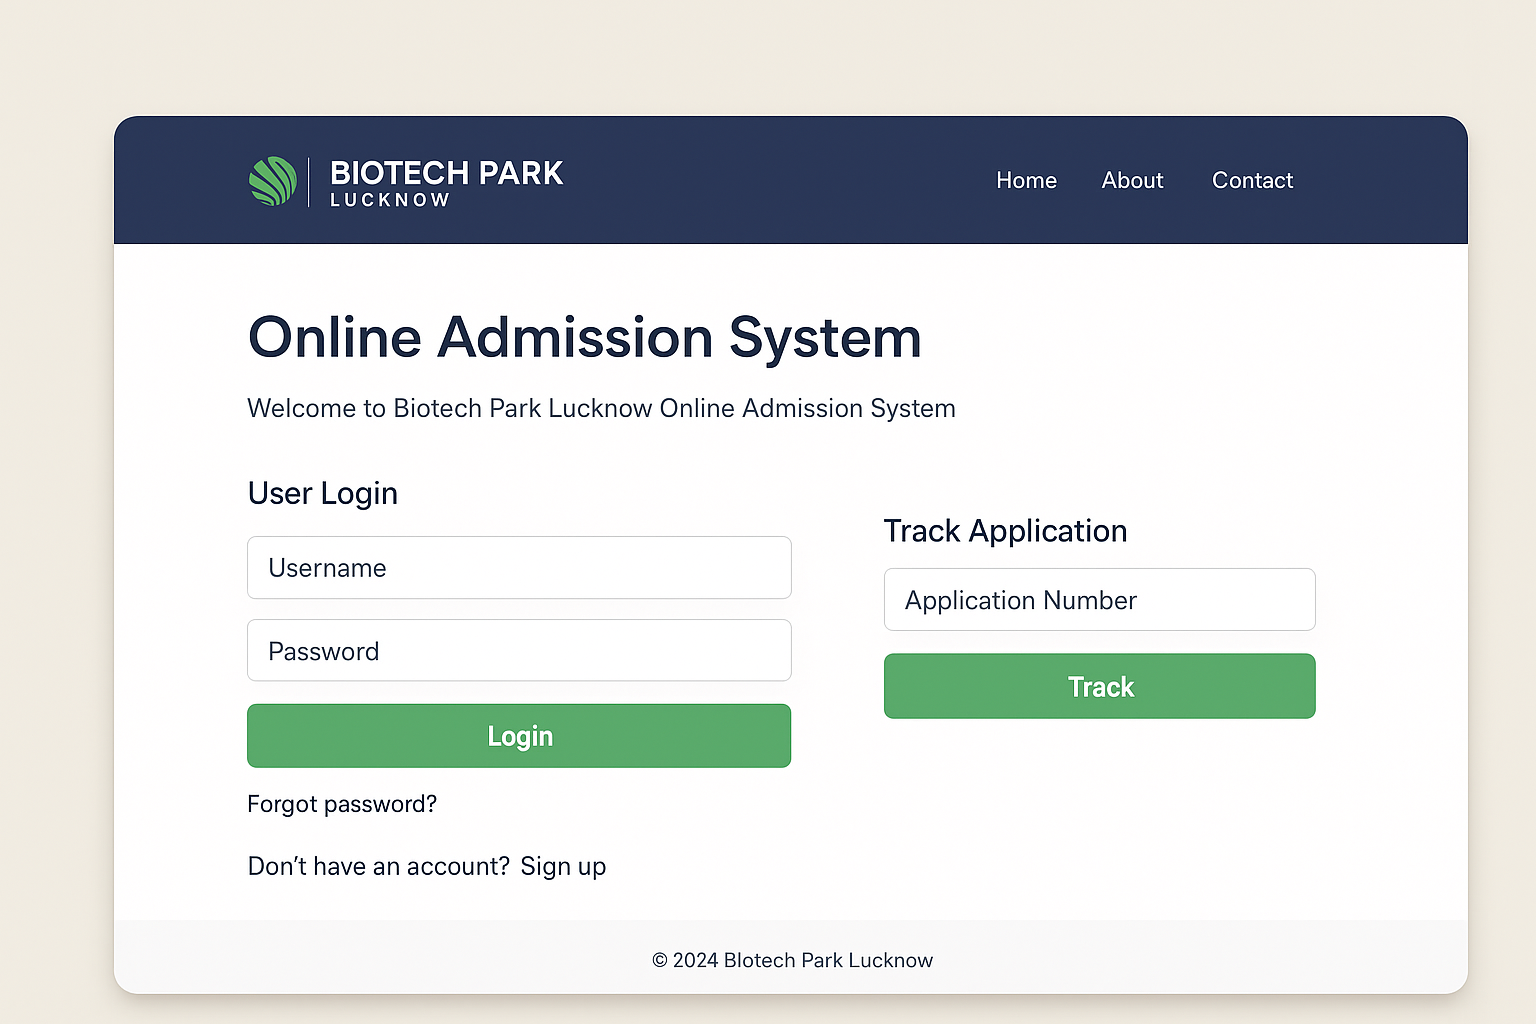Click the BIOTECH PARK LUCKNOW wordmark
This screenshot has width=1536, height=1024.
[x=446, y=182]
